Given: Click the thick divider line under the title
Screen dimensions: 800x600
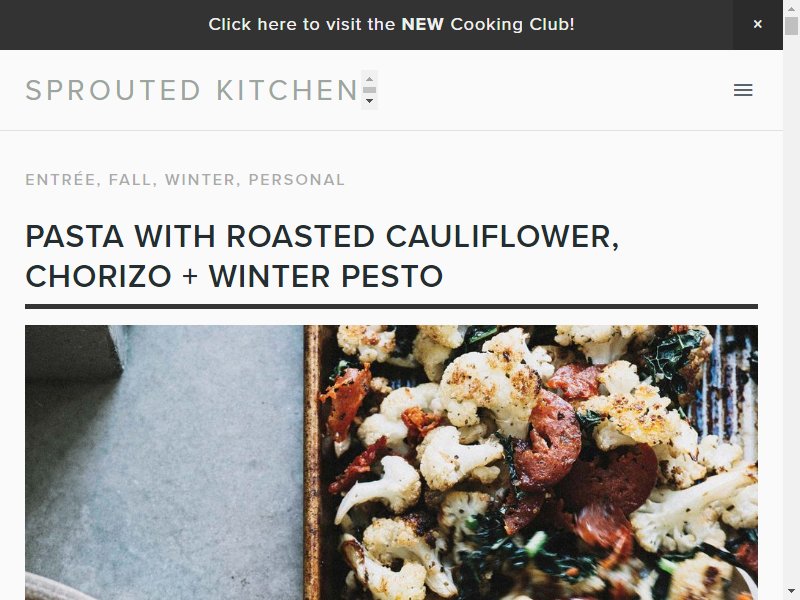Looking at the screenshot, I should [391, 307].
